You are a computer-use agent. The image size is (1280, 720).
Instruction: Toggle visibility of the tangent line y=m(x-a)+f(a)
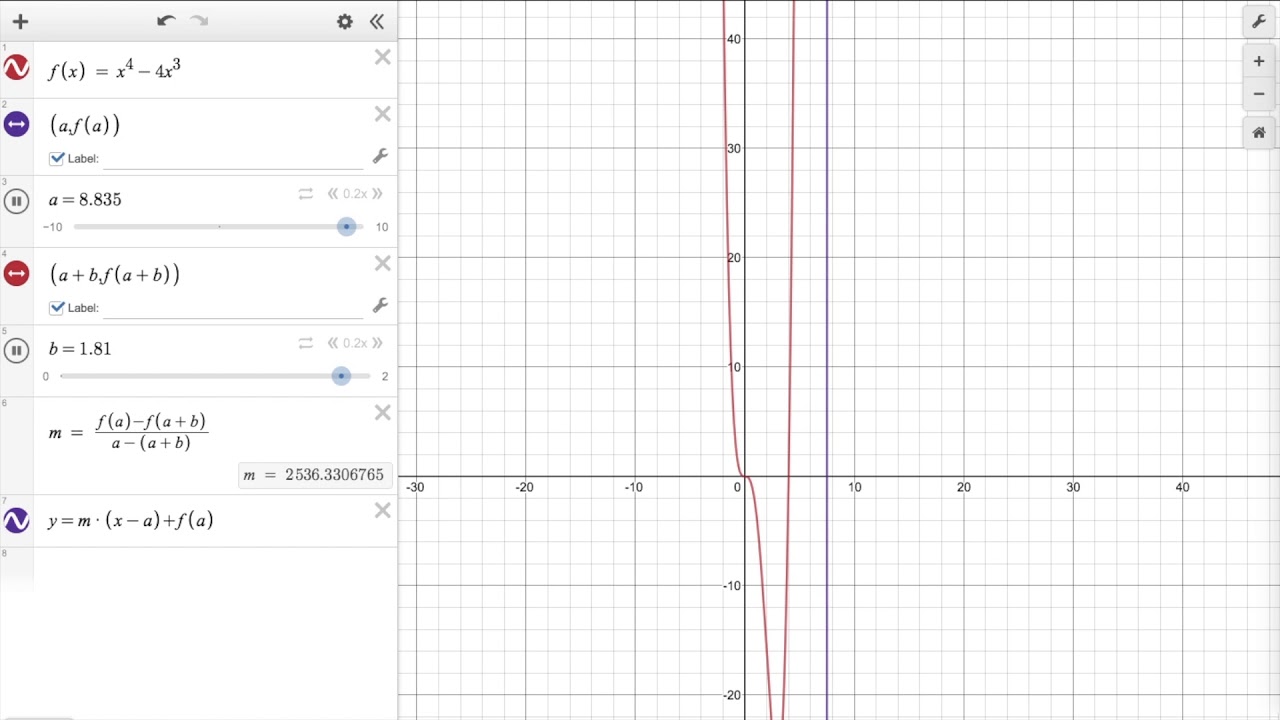click(x=16, y=520)
